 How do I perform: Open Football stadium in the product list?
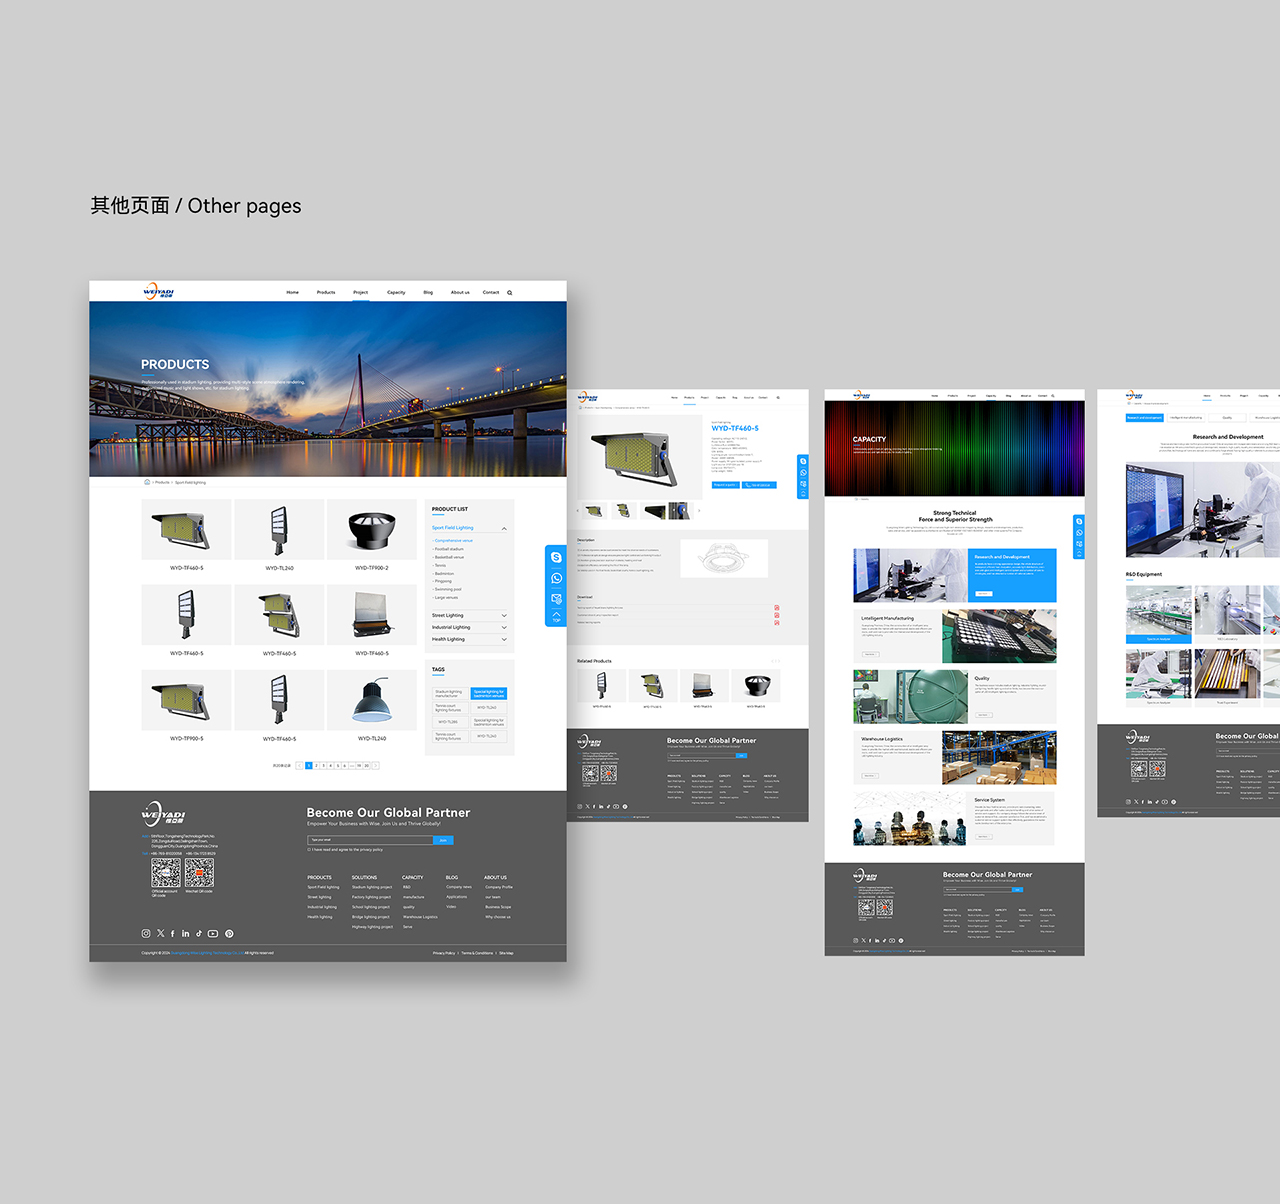(x=449, y=549)
